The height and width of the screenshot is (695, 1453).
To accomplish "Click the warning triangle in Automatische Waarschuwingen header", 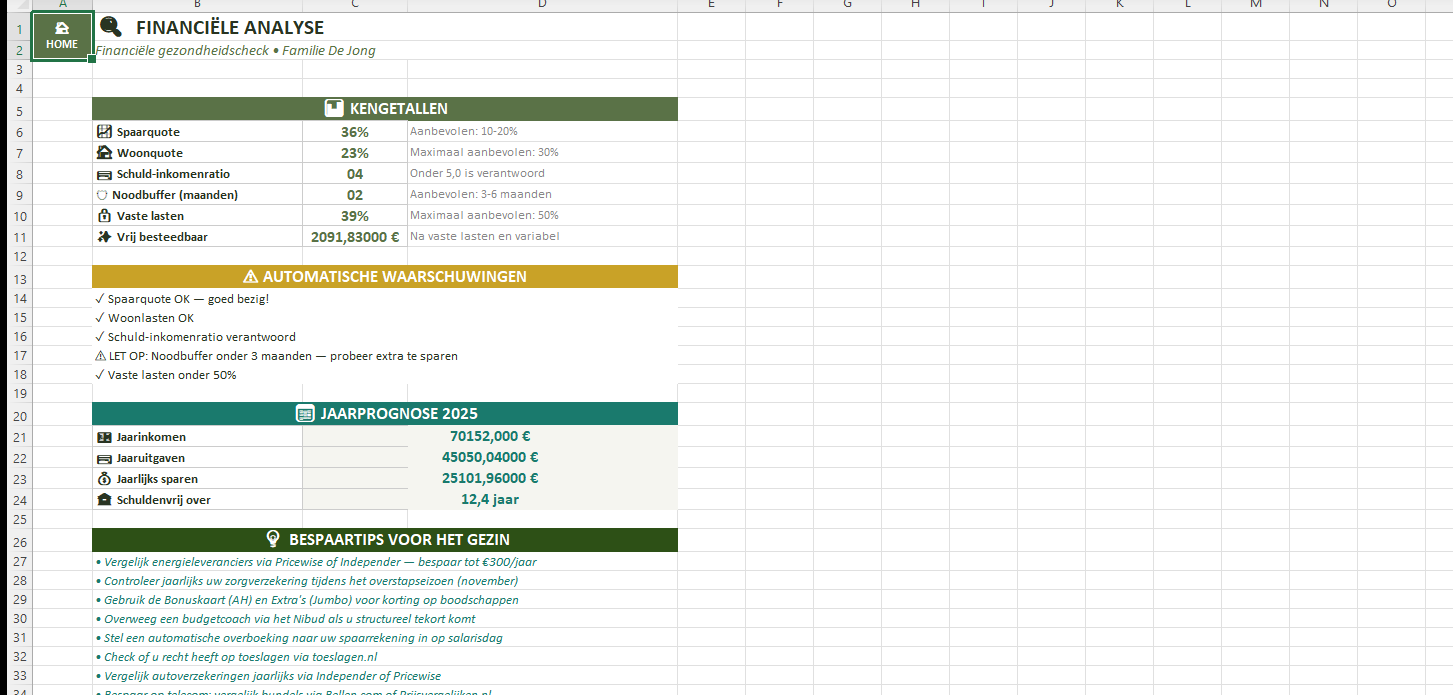I will pyautogui.click(x=250, y=277).
